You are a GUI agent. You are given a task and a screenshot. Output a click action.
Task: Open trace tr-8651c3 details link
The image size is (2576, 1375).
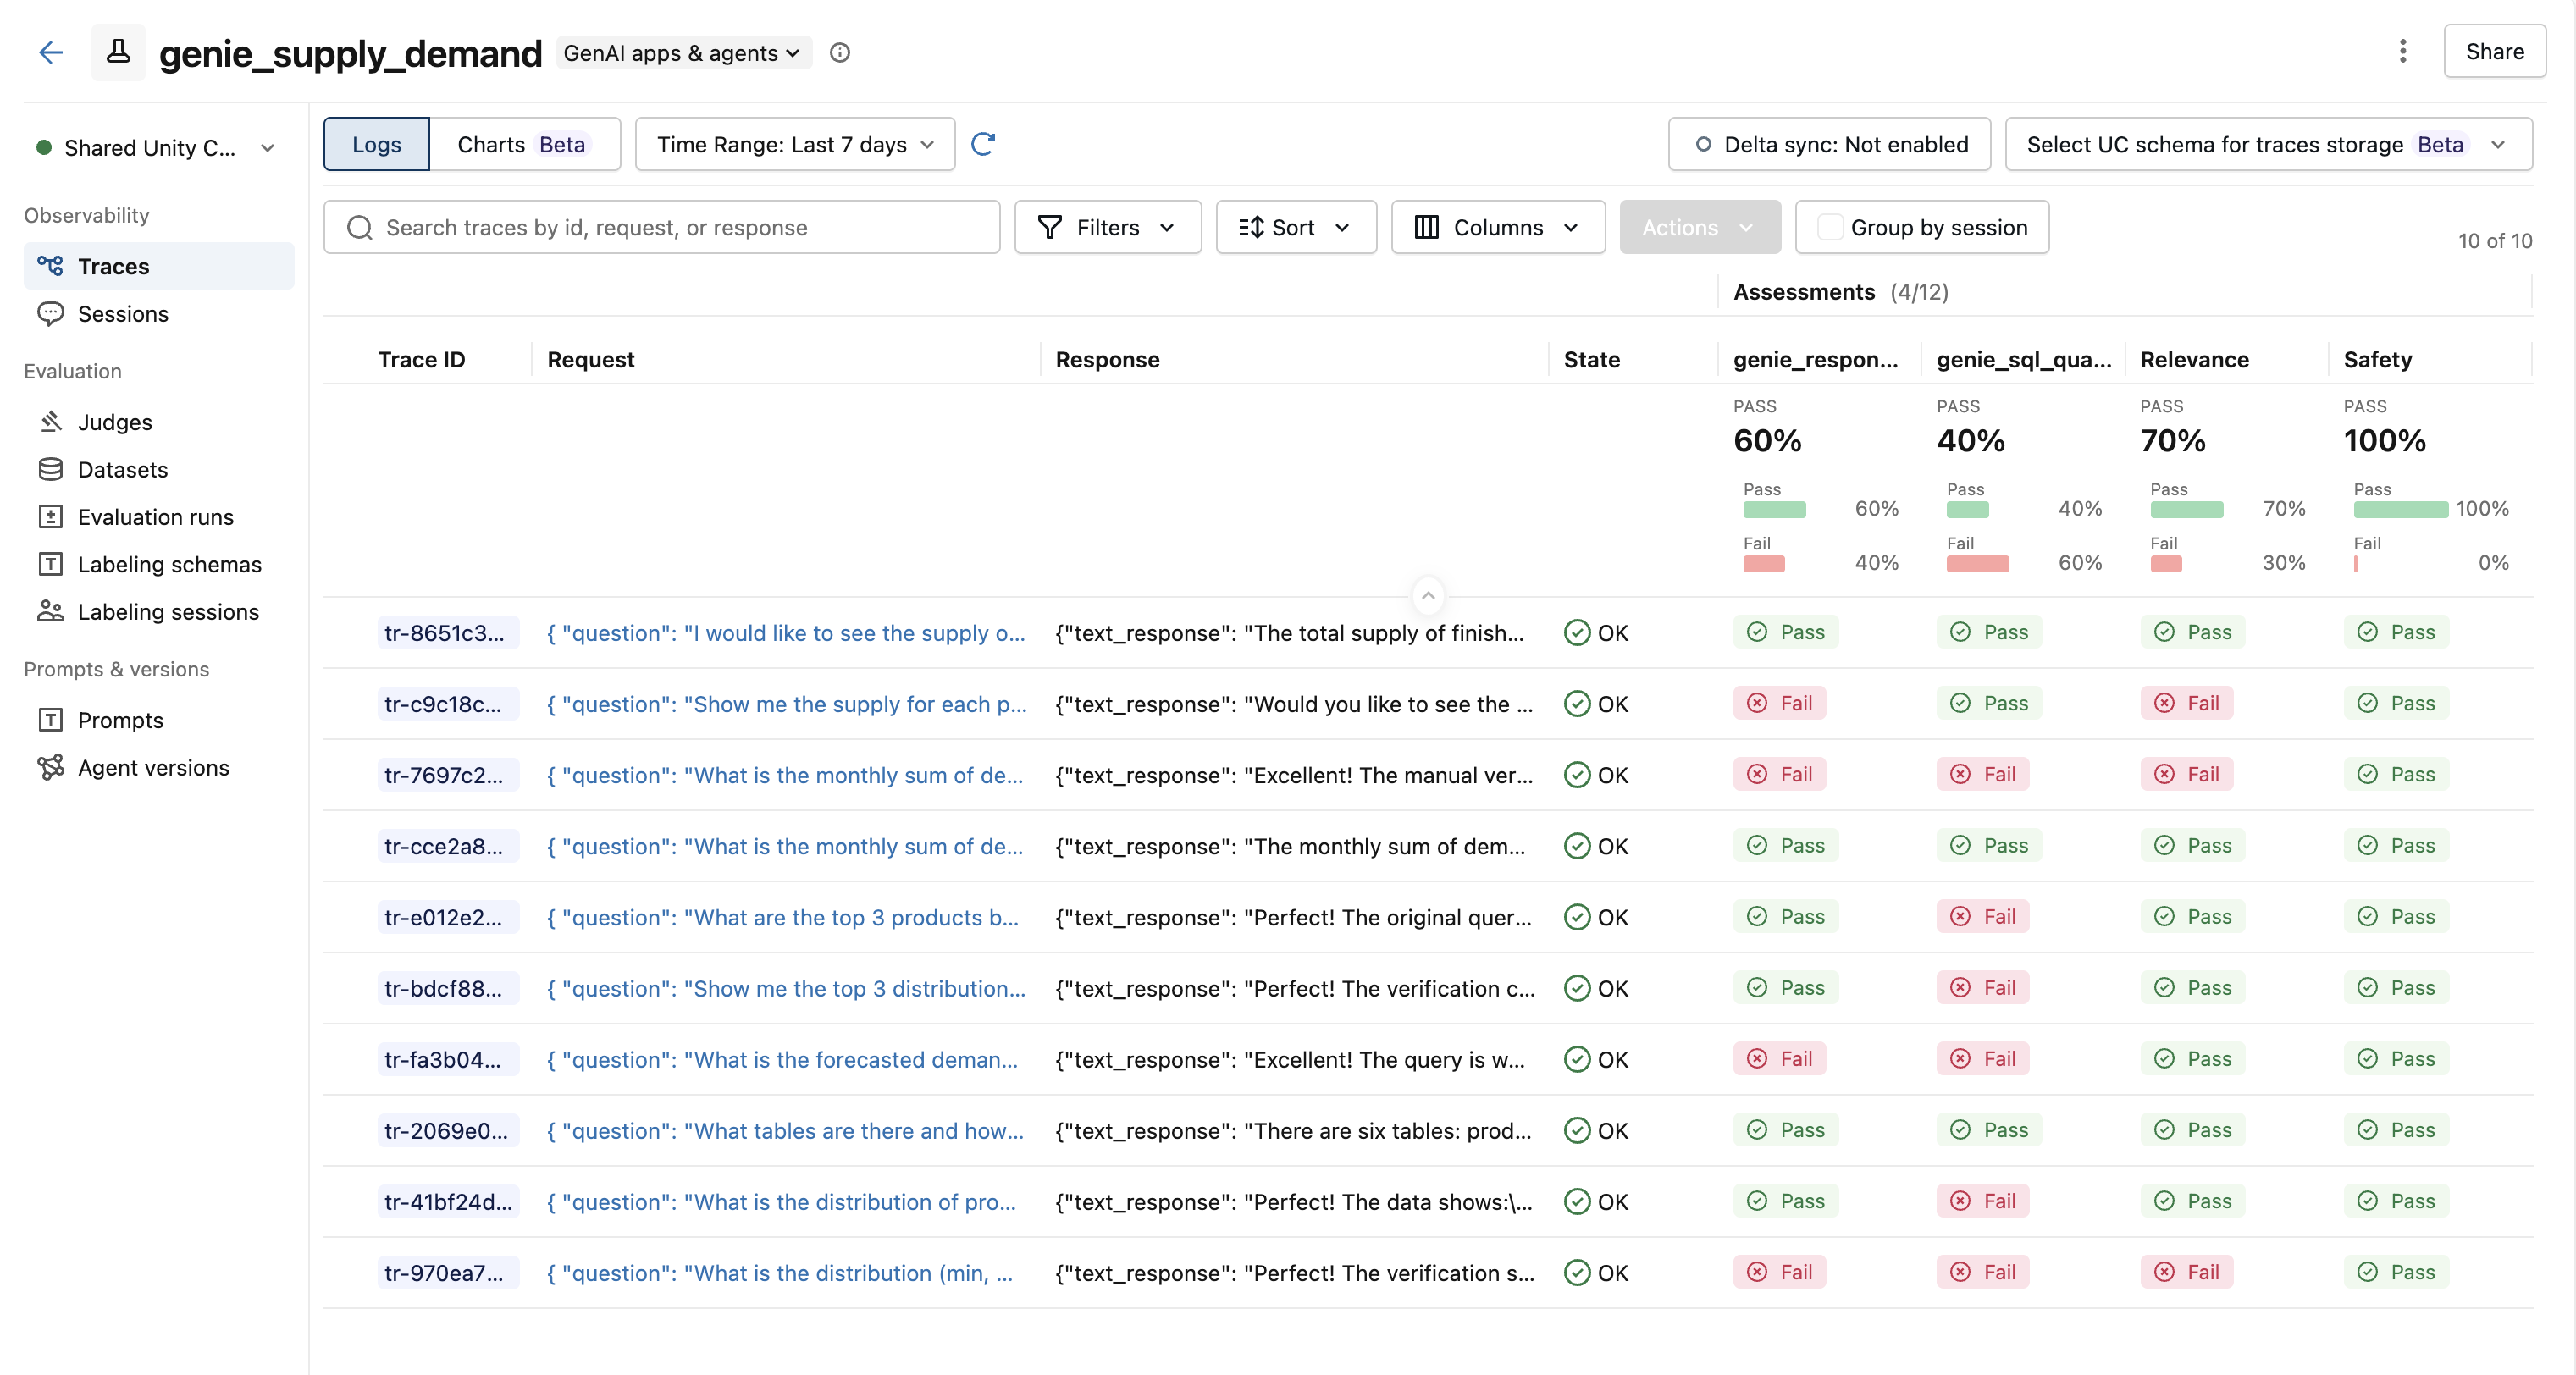(446, 632)
